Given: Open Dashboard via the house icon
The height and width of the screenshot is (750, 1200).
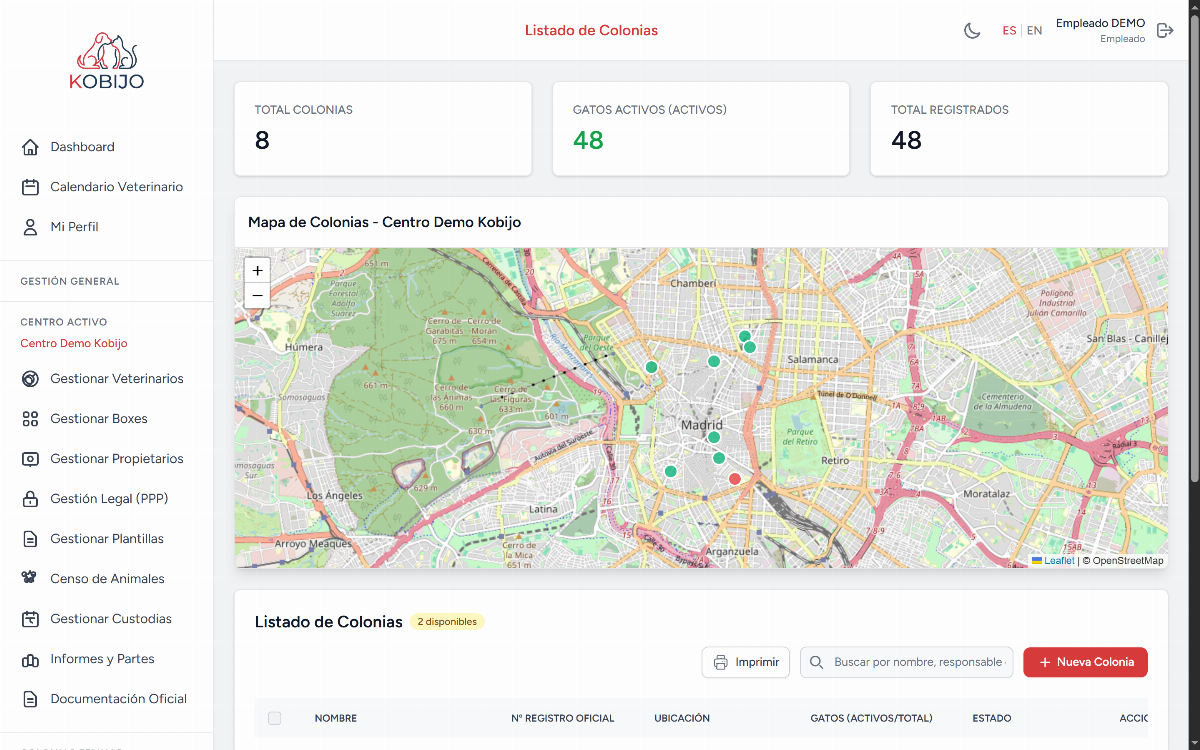Looking at the screenshot, I should (30, 147).
